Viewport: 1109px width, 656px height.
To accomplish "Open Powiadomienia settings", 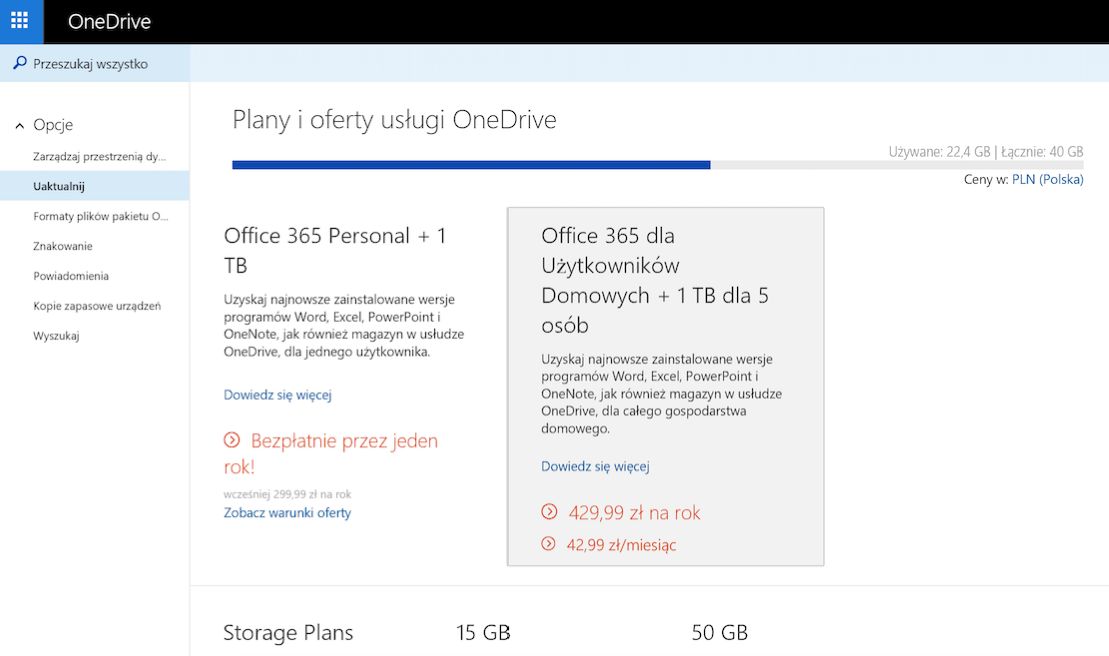I will (x=71, y=276).
